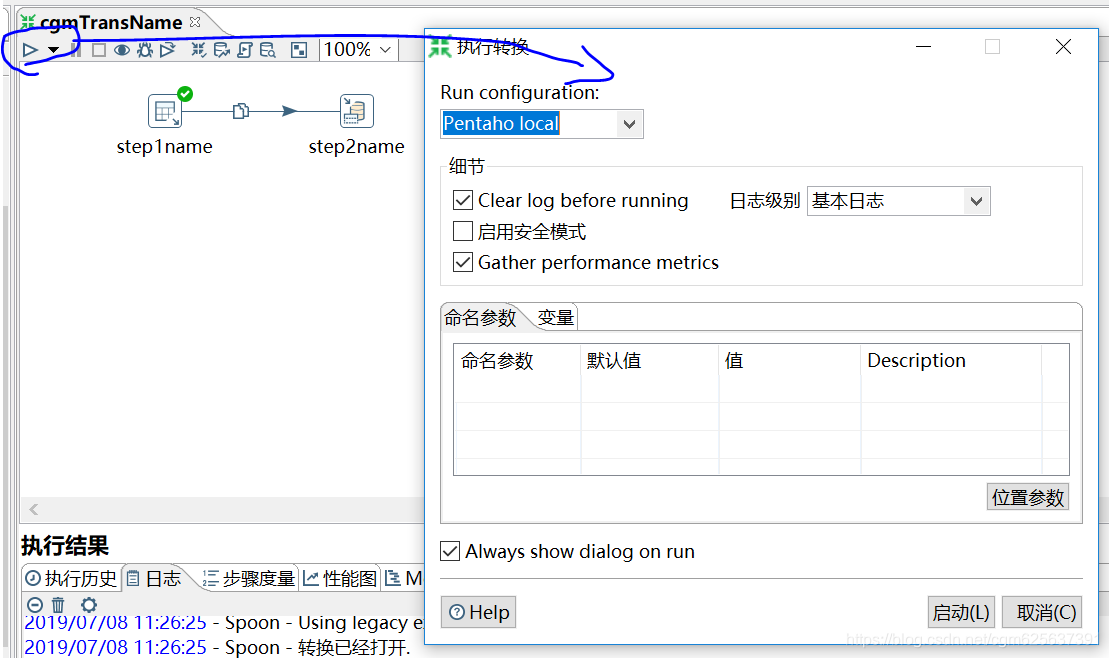Enable 启用安全模式 safe mode

click(462, 231)
